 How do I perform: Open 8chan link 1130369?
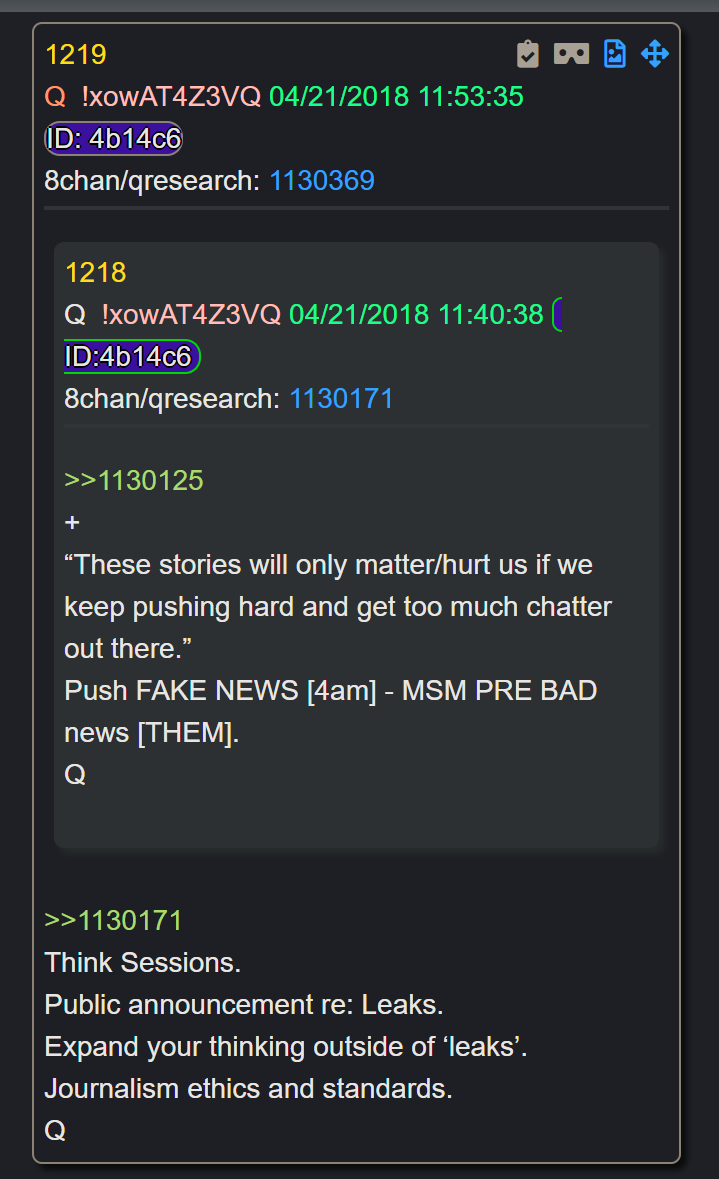pyautogui.click(x=322, y=180)
